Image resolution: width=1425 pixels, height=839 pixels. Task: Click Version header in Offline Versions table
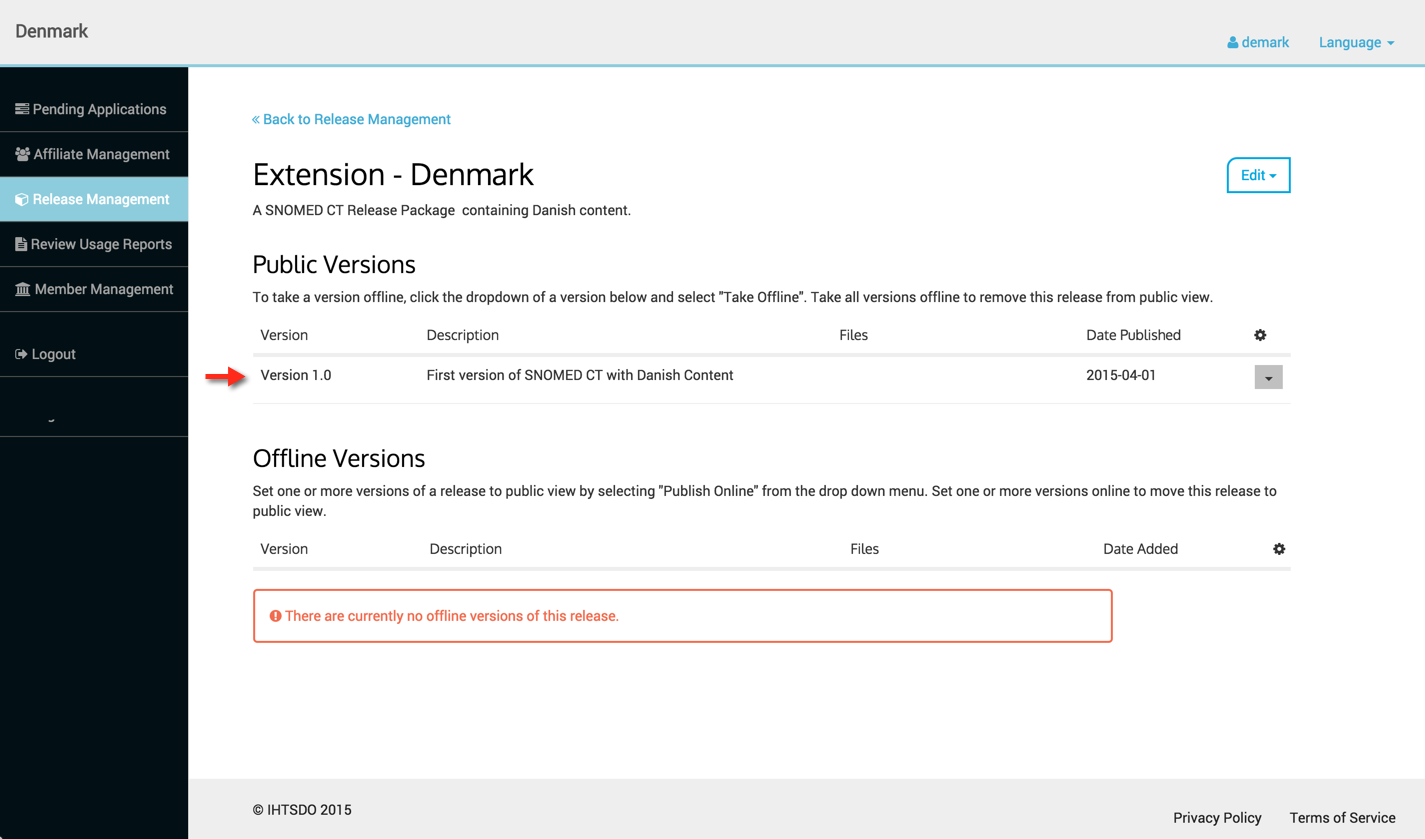(284, 549)
